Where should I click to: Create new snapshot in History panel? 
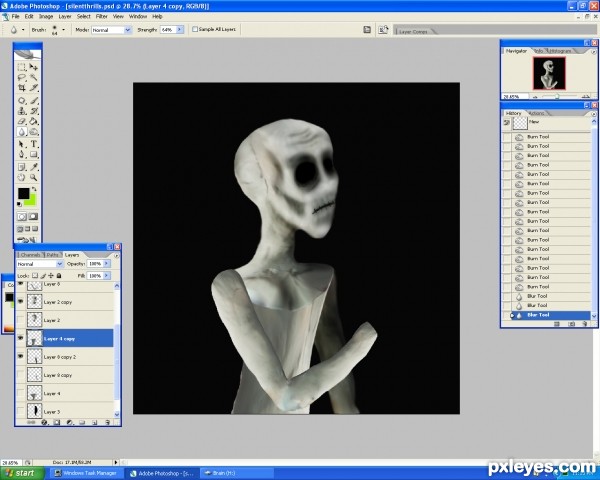(571, 324)
